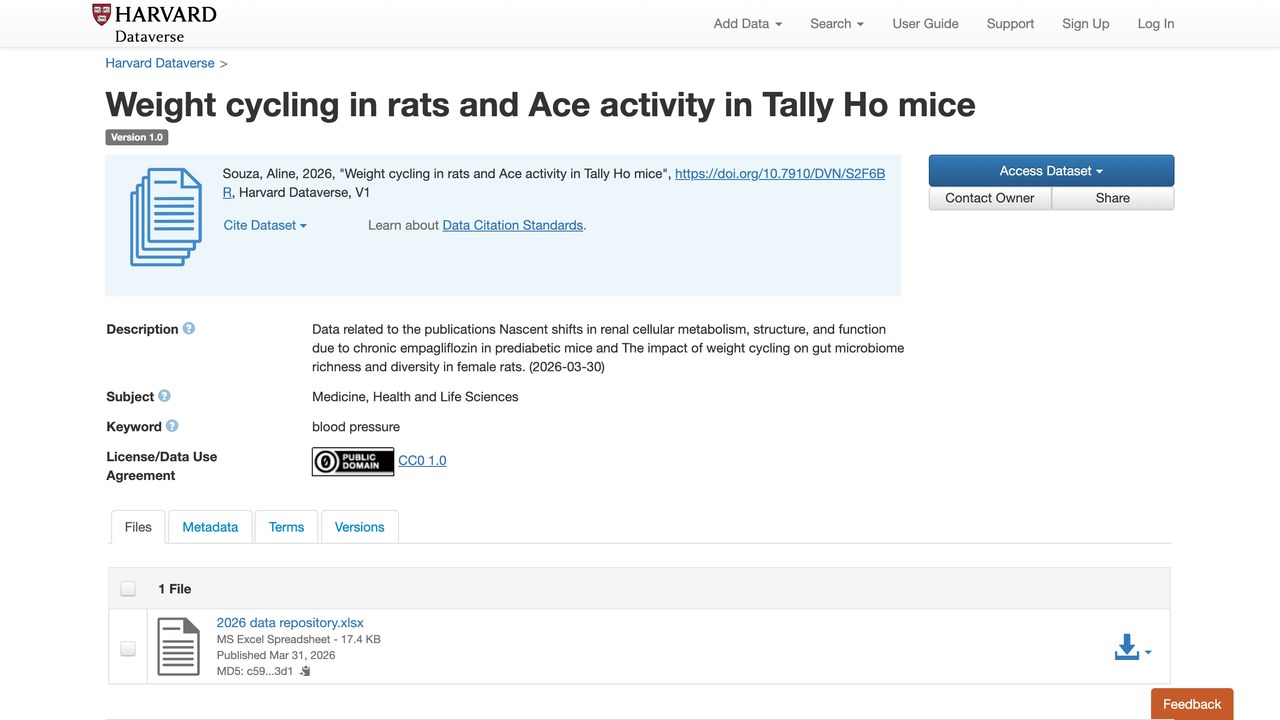Click the CC0 Public Domain badge
The image size is (1280, 720).
[353, 461]
